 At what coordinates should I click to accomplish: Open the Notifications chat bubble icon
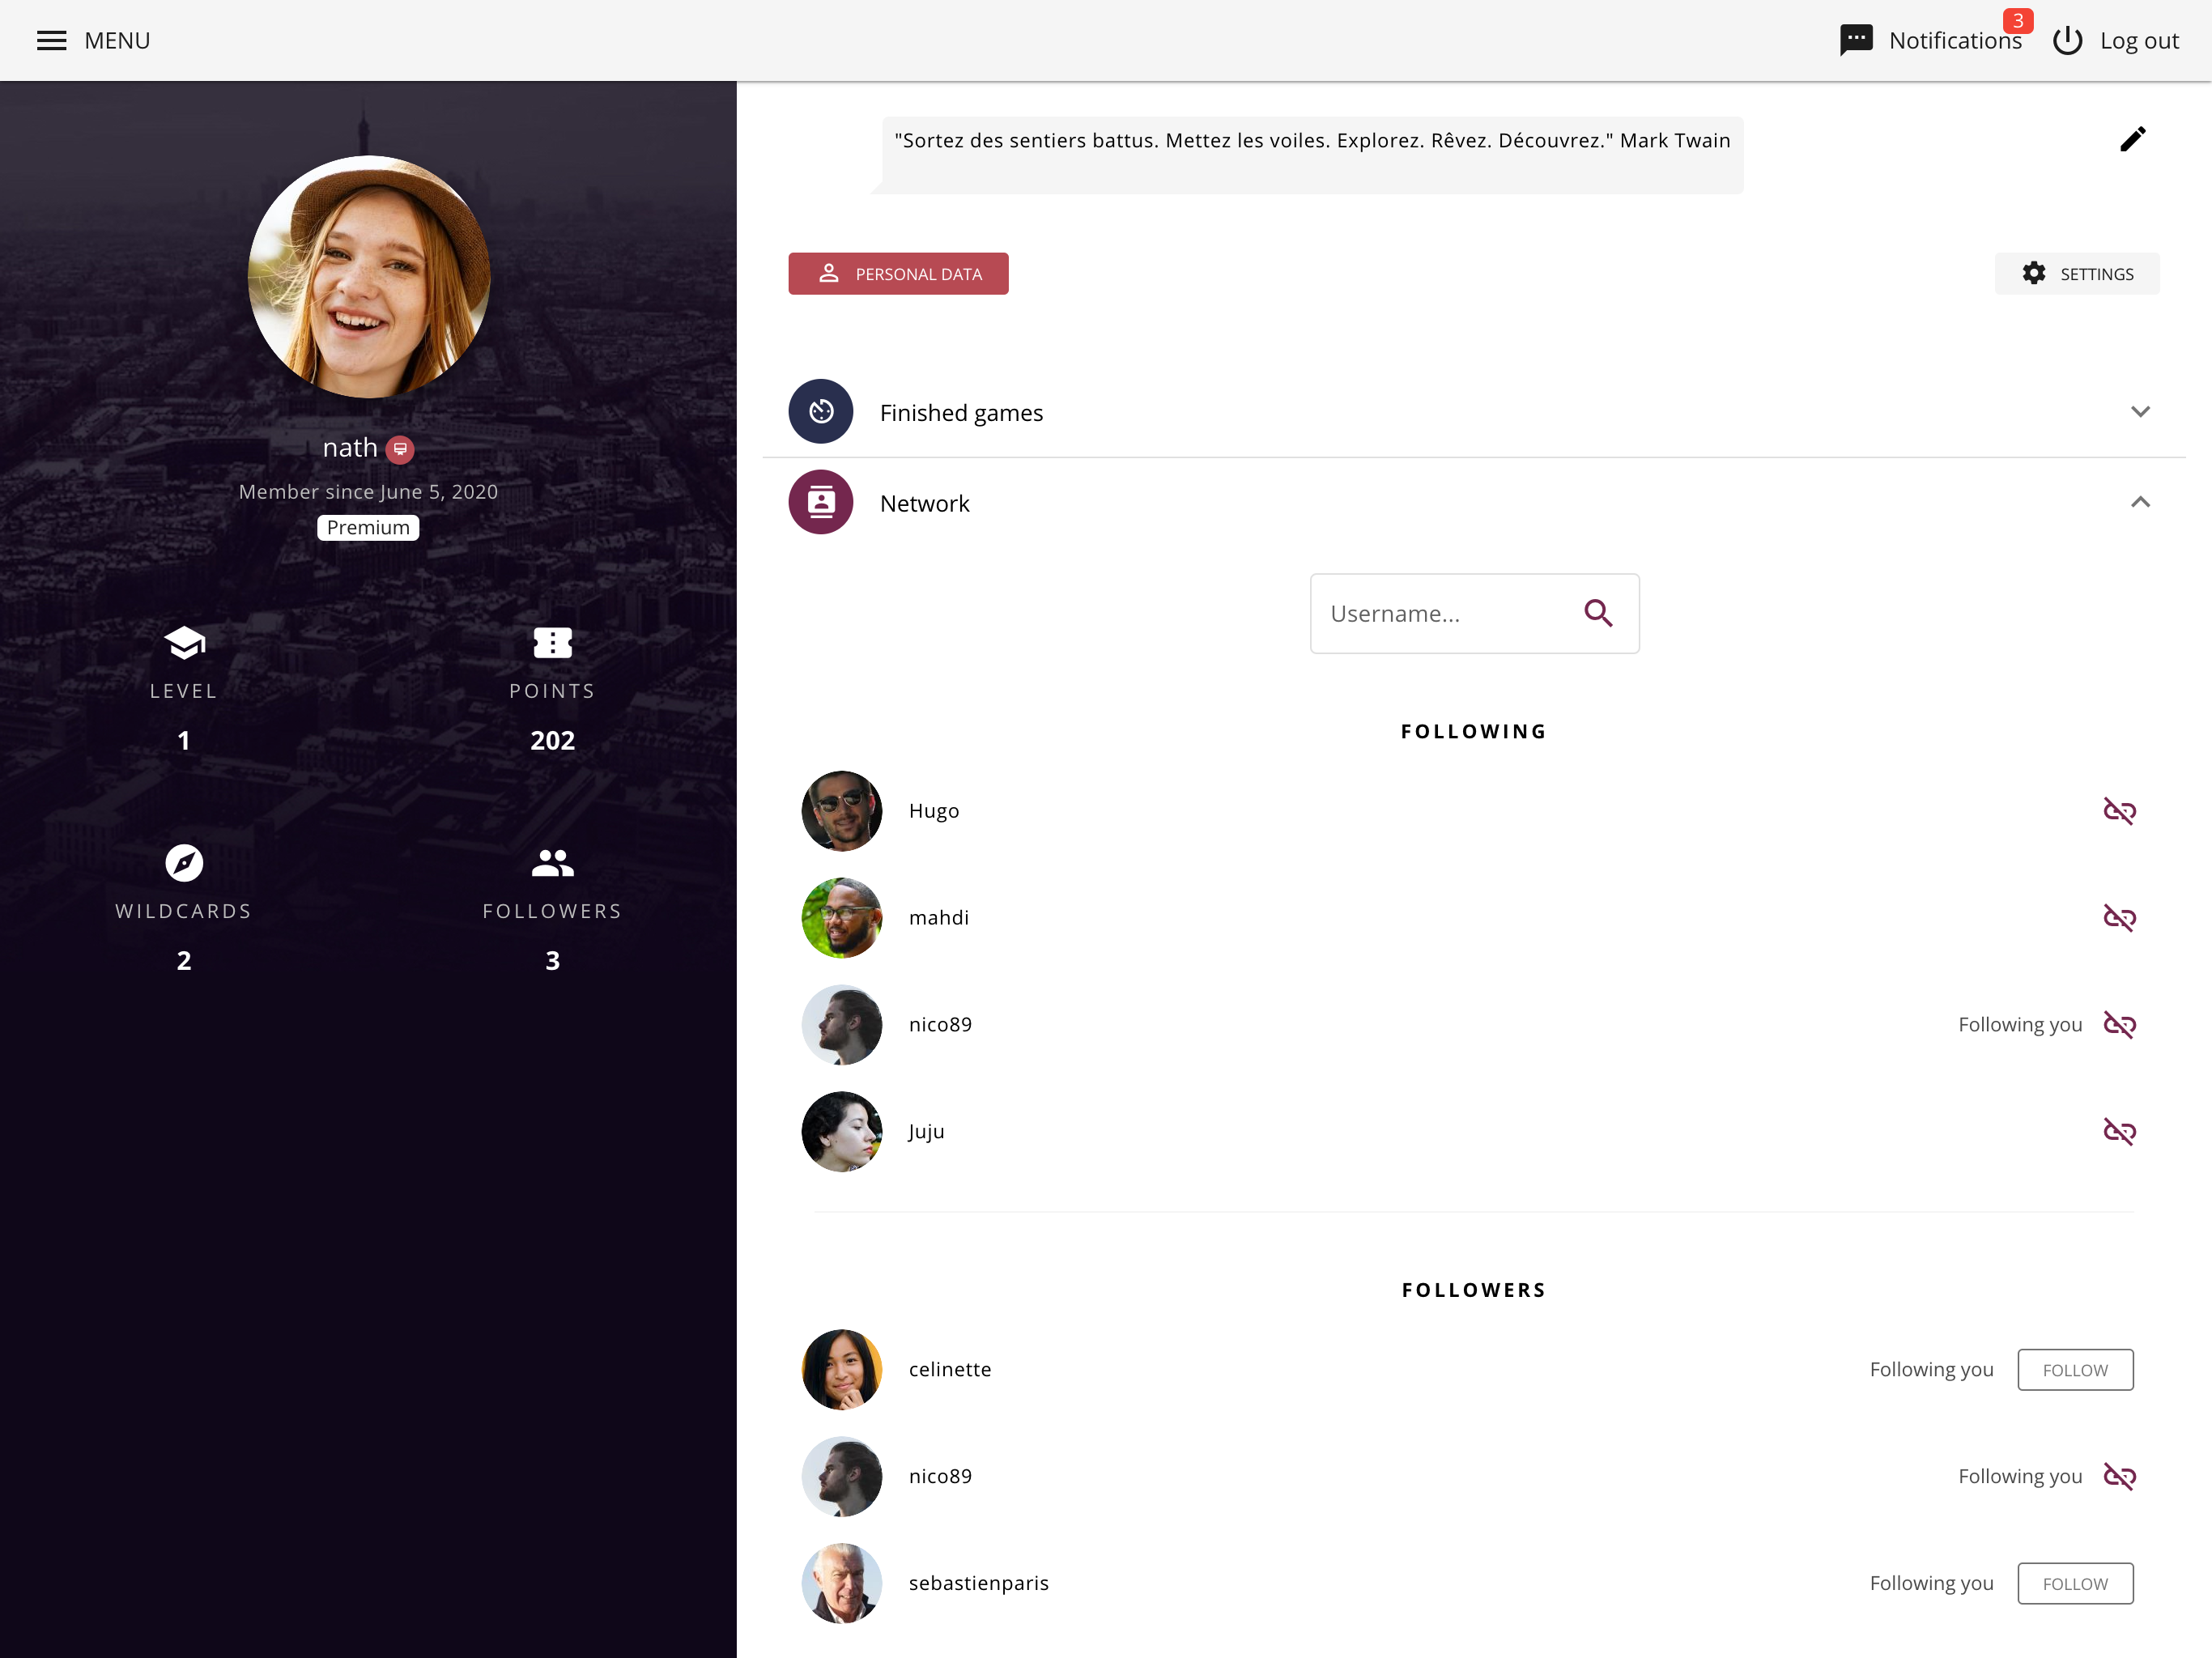tap(1856, 40)
